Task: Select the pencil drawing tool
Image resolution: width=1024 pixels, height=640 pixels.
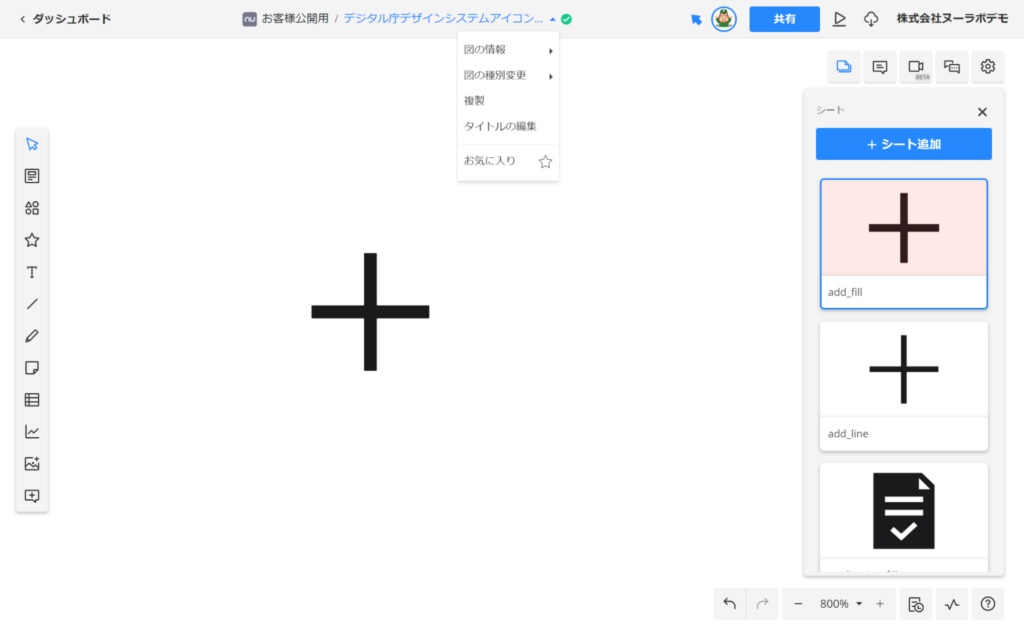Action: [32, 336]
